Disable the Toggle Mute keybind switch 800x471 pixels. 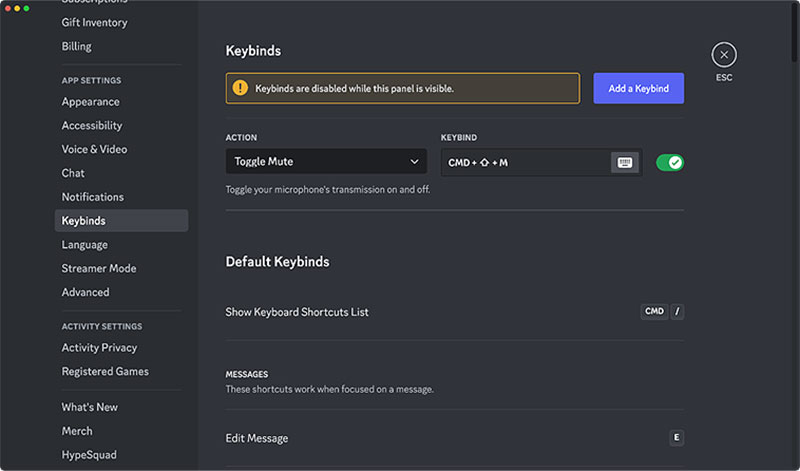tap(669, 162)
